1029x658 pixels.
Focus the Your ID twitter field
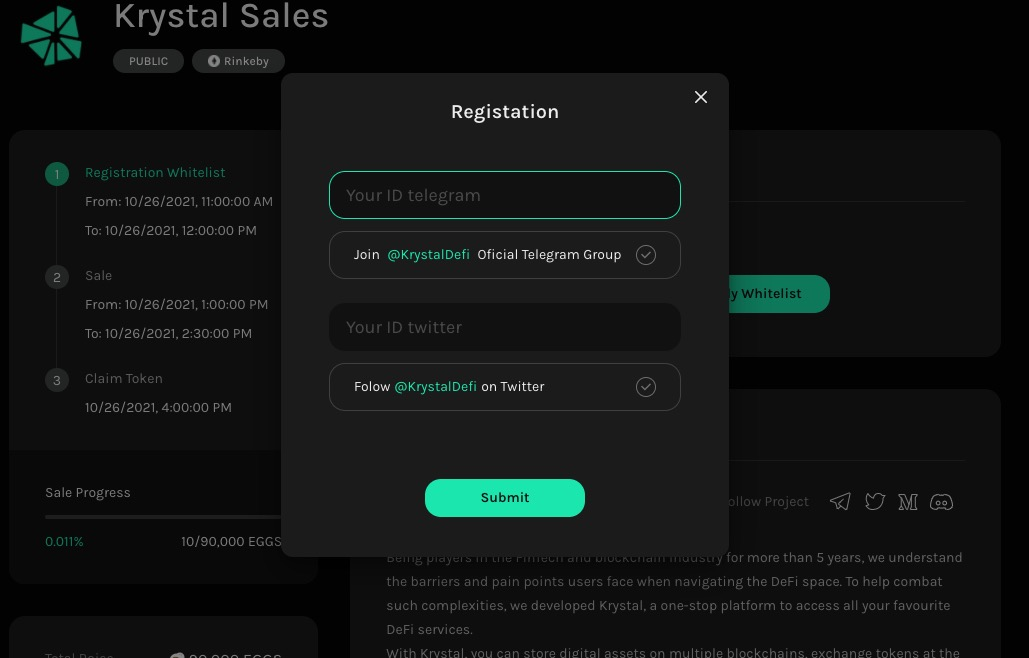tap(505, 327)
